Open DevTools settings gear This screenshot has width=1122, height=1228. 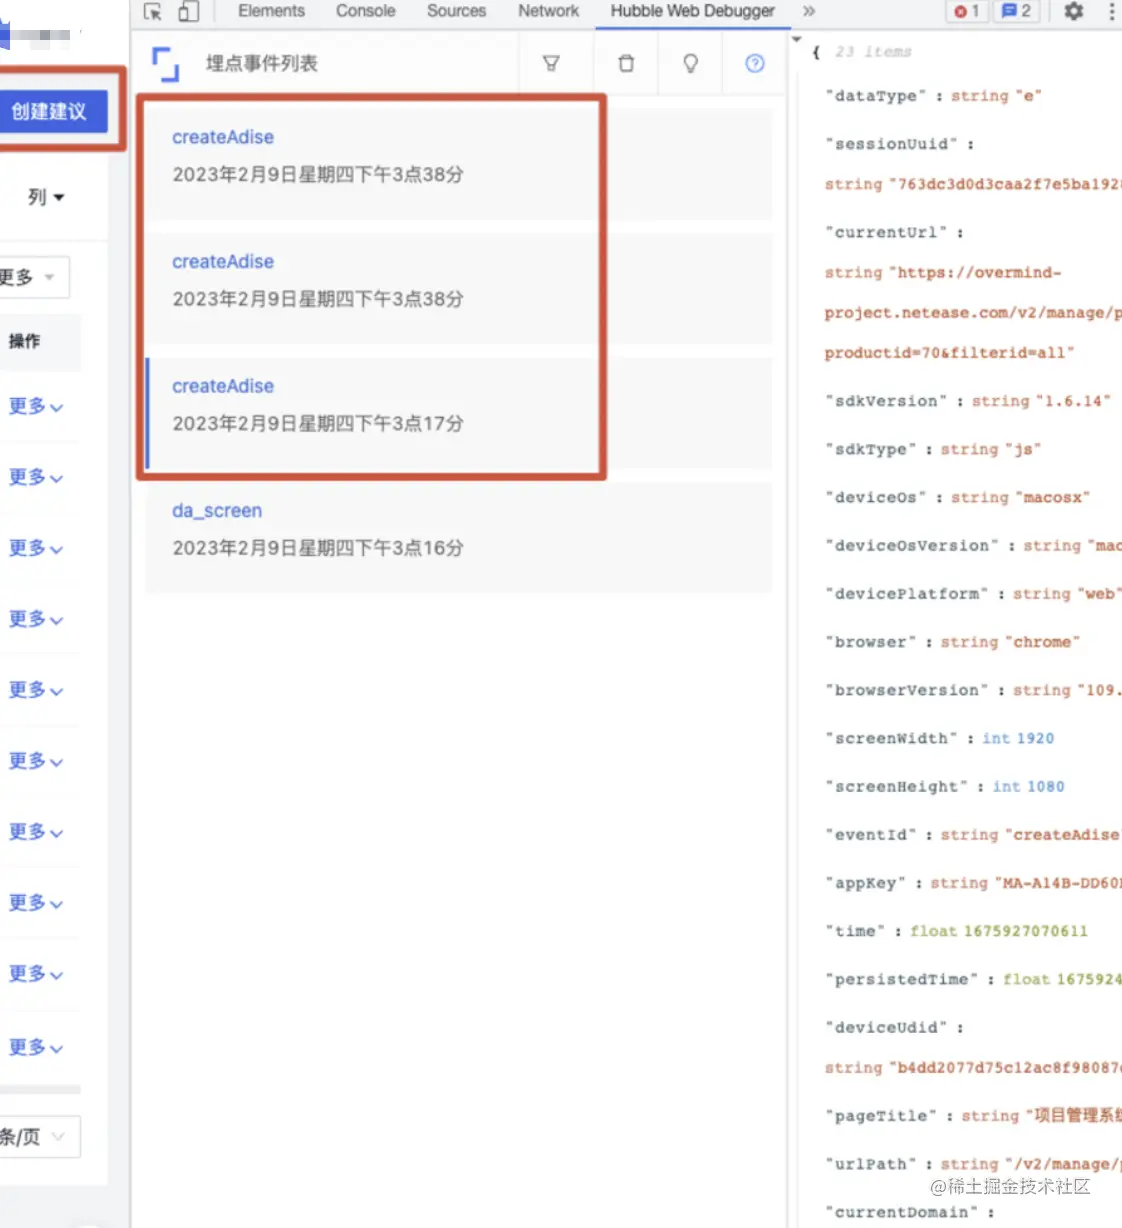click(1073, 11)
